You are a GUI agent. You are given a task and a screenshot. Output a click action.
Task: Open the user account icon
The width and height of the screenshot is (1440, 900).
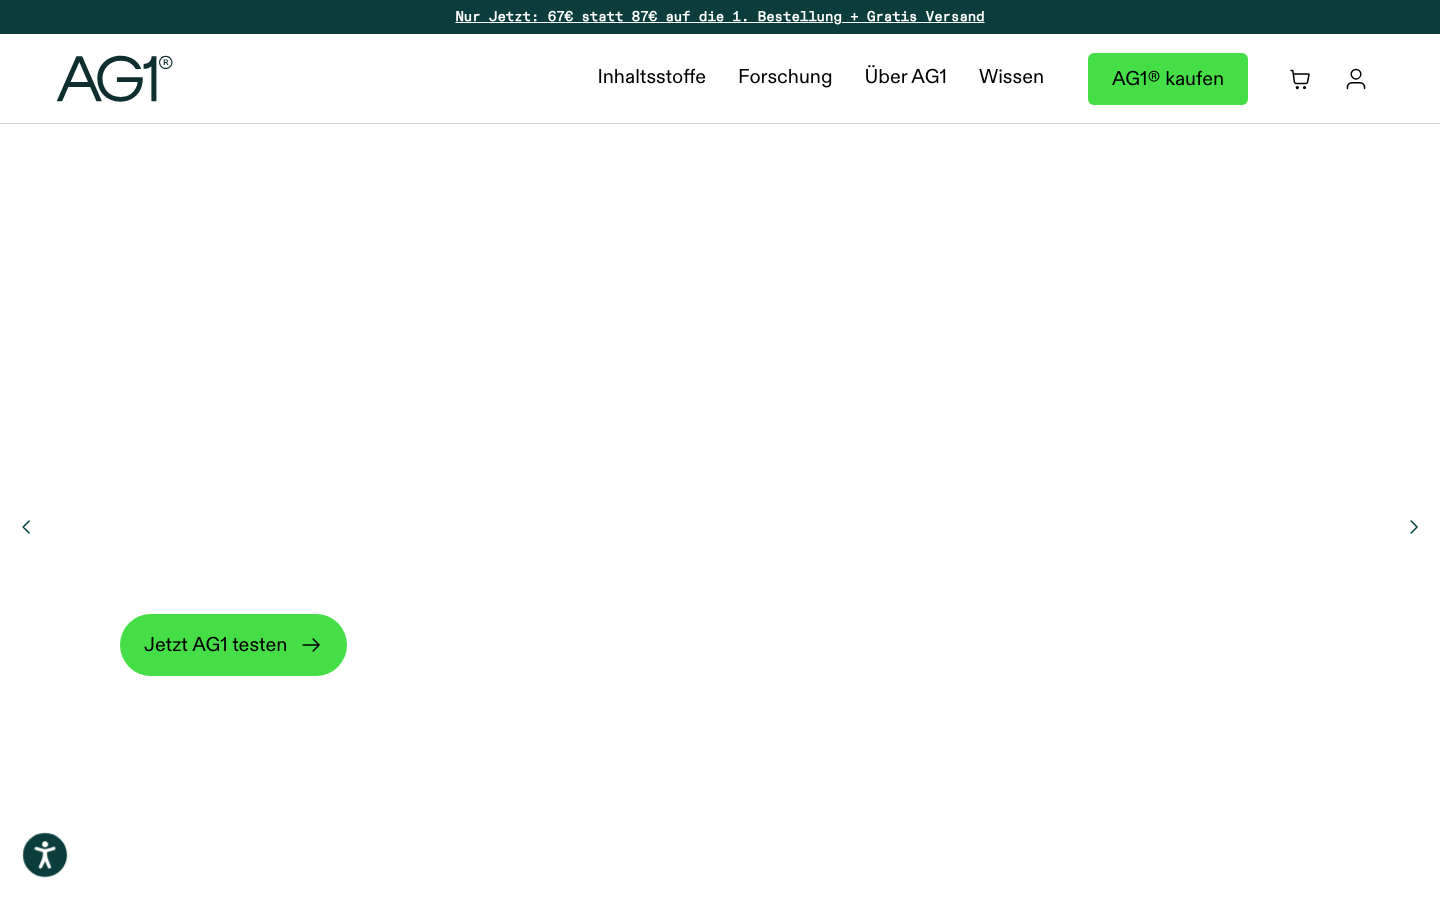1356,79
